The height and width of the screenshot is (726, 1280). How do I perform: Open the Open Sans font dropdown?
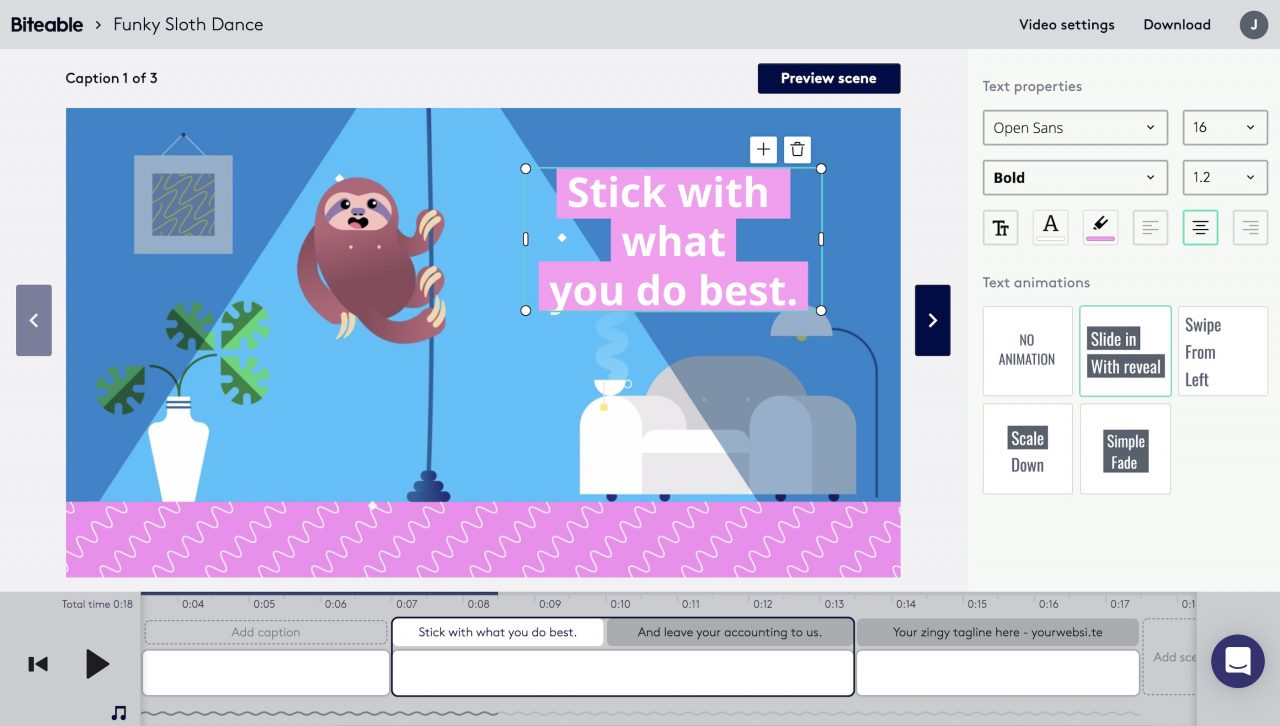pyautogui.click(x=1075, y=127)
